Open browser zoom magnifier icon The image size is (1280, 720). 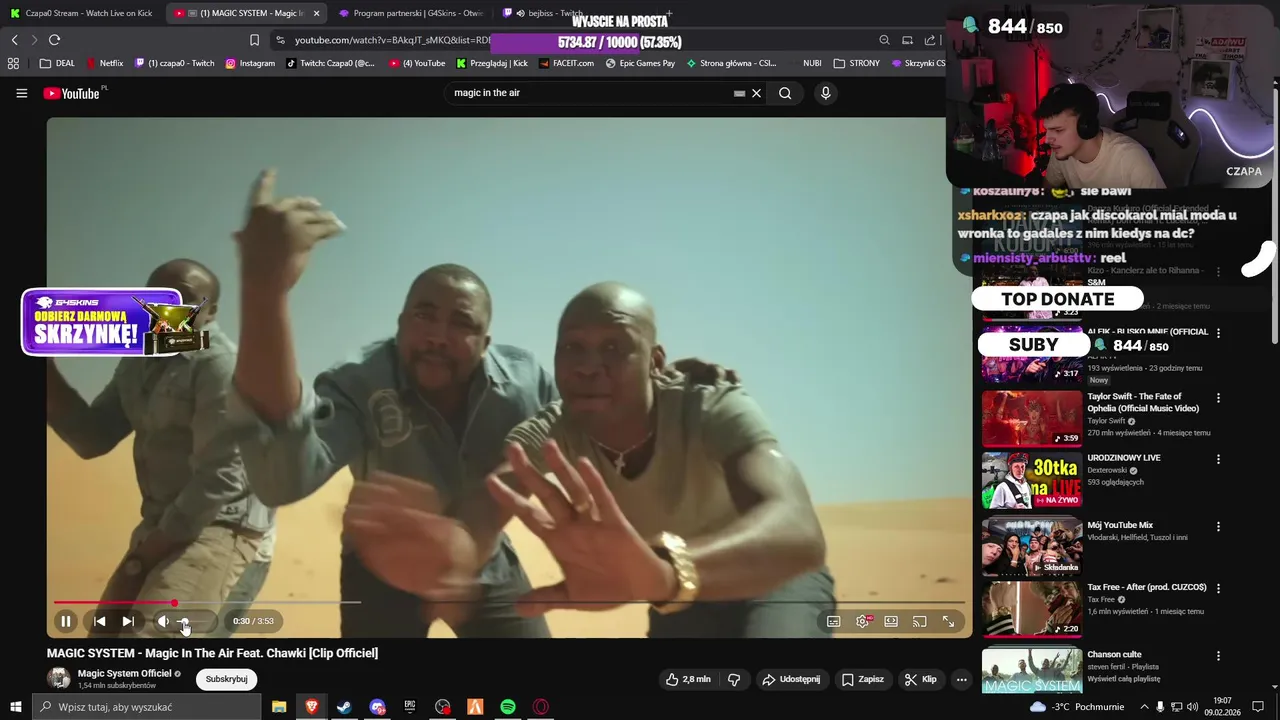(884, 40)
